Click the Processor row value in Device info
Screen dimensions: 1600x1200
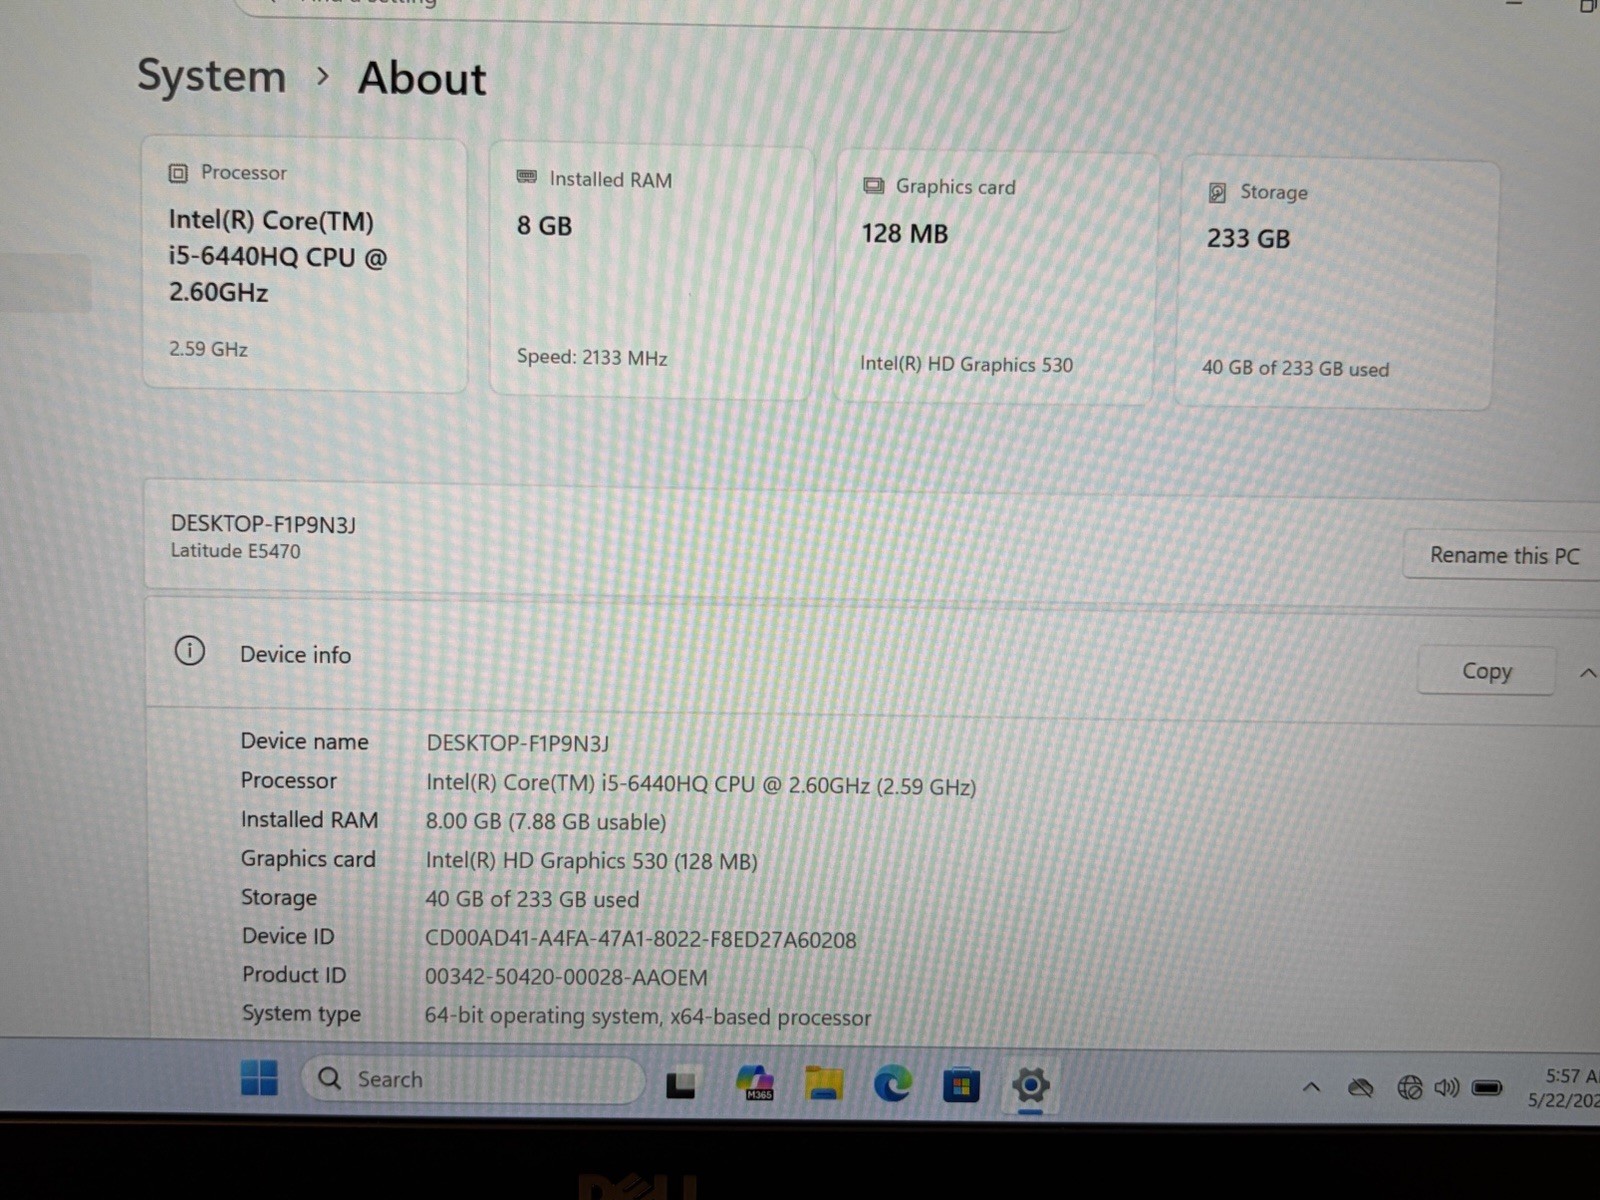[701, 785]
